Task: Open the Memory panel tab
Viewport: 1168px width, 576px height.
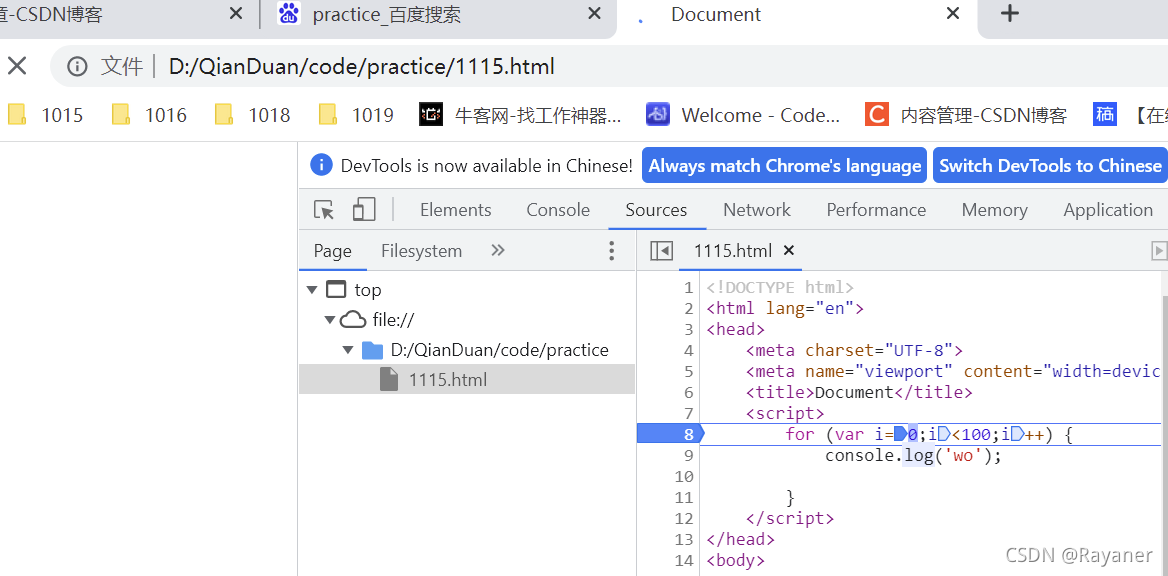Action: [x=994, y=210]
